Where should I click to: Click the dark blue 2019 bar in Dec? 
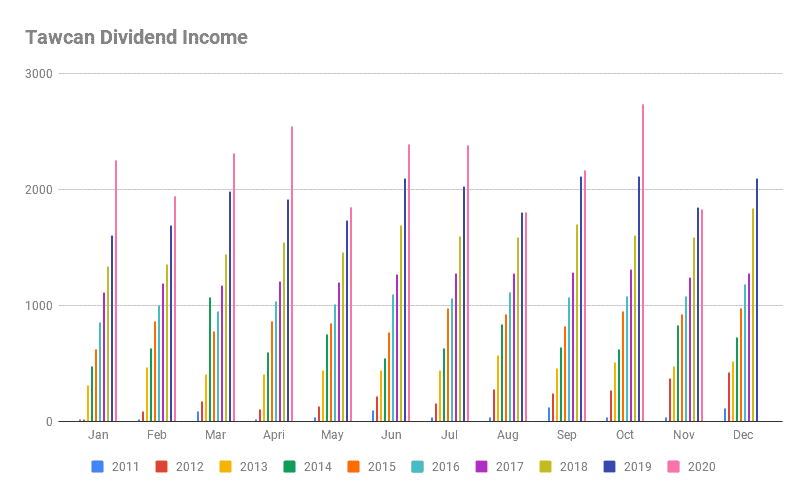(757, 300)
